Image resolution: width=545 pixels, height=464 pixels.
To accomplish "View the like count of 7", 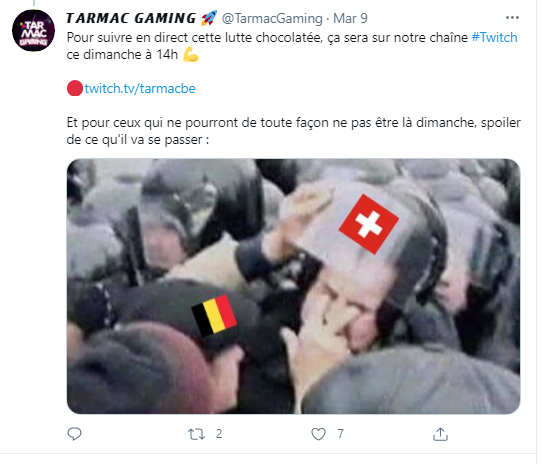I will tap(341, 434).
